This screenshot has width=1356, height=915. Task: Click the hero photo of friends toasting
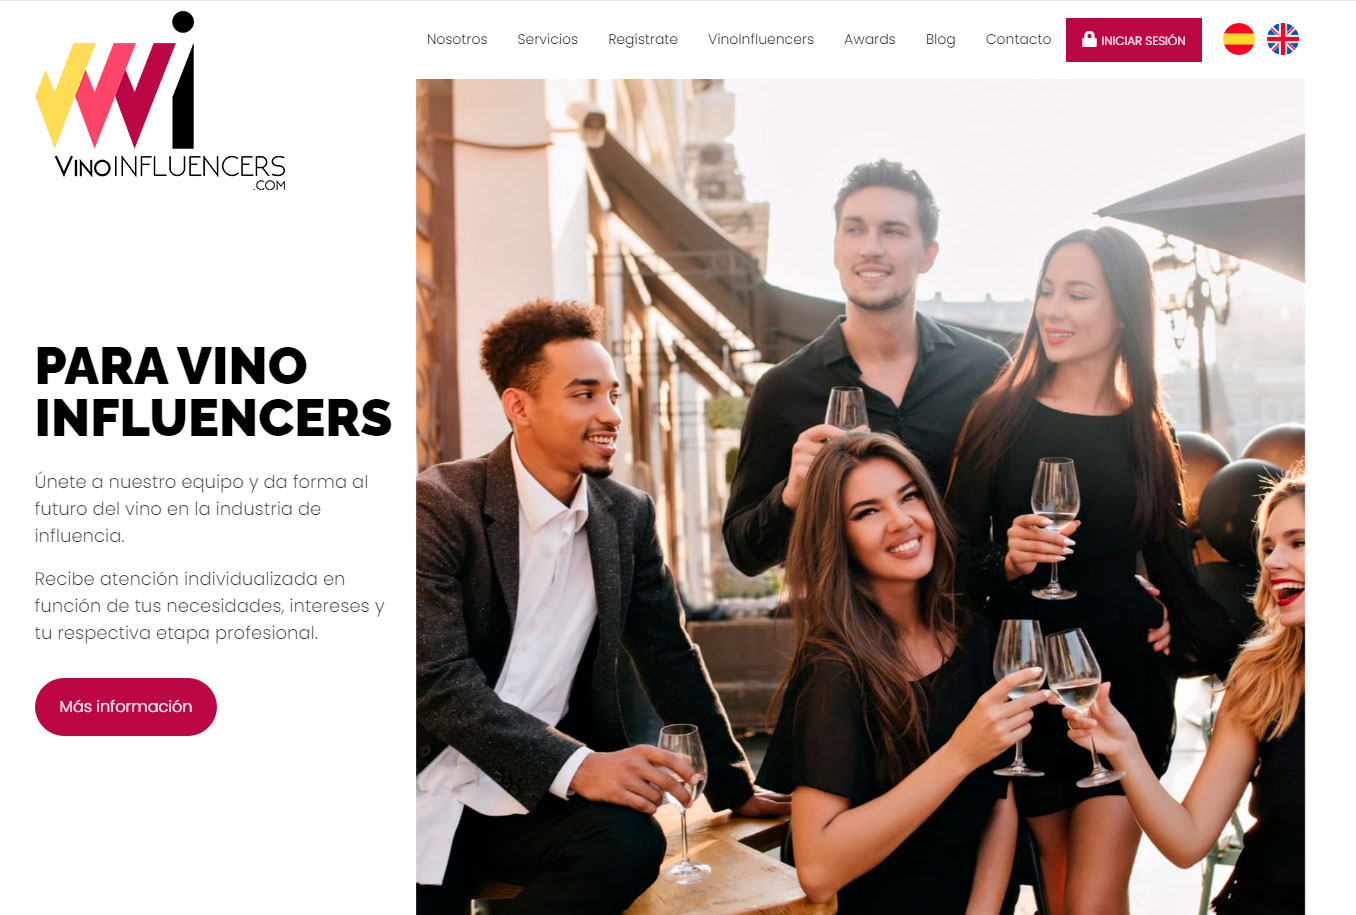coord(860,497)
